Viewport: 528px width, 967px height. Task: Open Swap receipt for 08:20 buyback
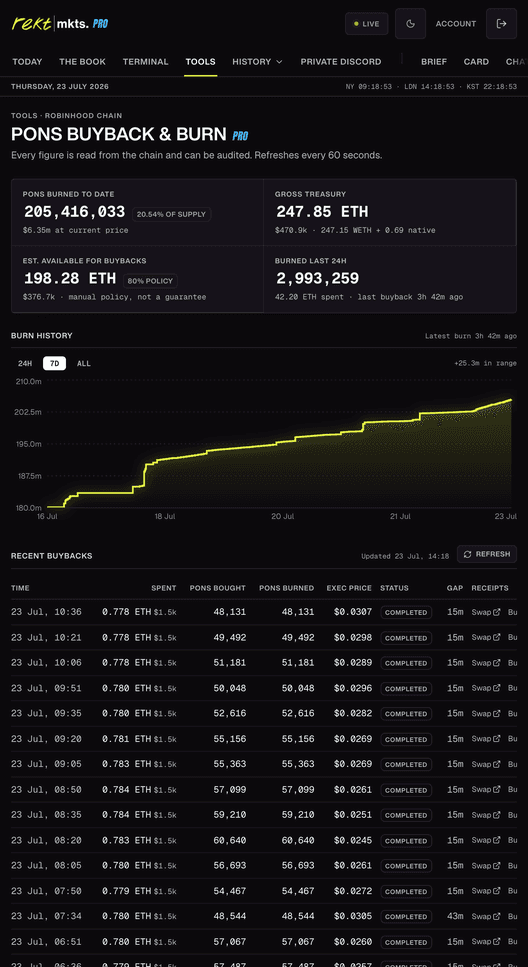(486, 841)
